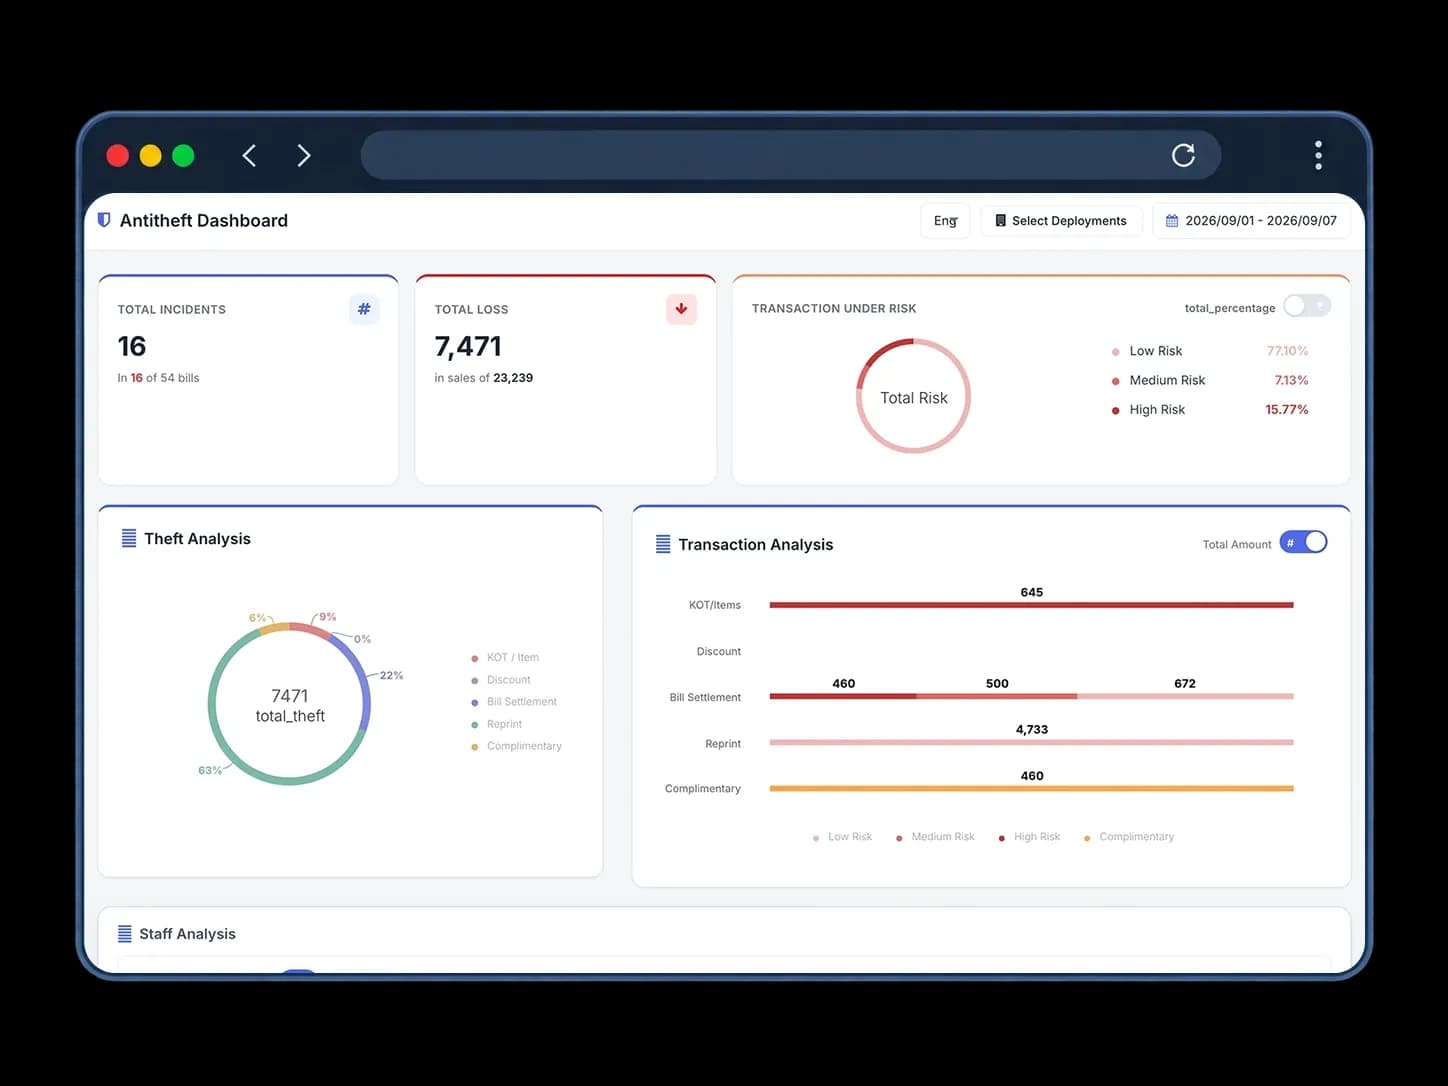1448x1086 pixels.
Task: Click the High Risk 15.77% row
Action: point(1210,410)
